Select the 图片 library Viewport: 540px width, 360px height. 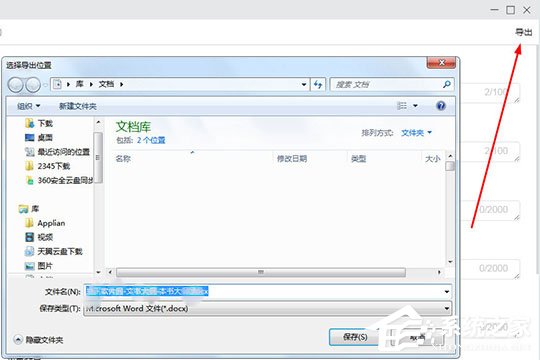click(x=39, y=266)
